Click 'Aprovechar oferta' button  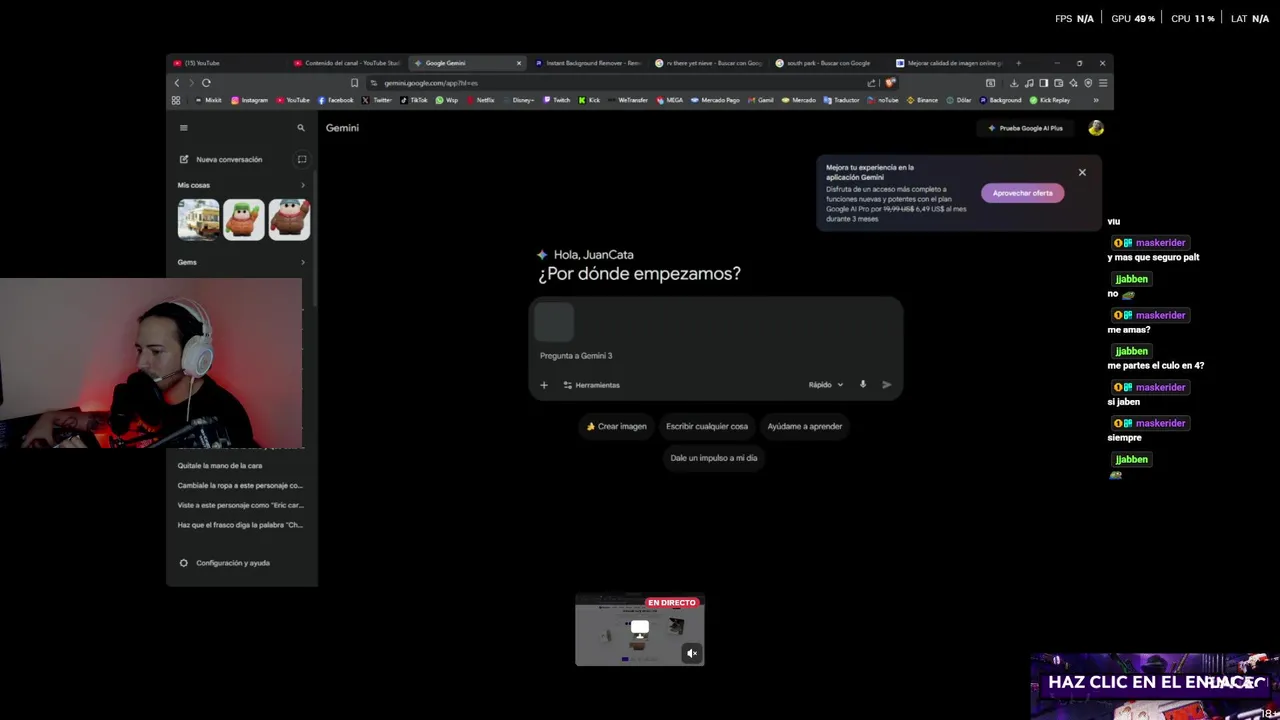[x=1022, y=193]
